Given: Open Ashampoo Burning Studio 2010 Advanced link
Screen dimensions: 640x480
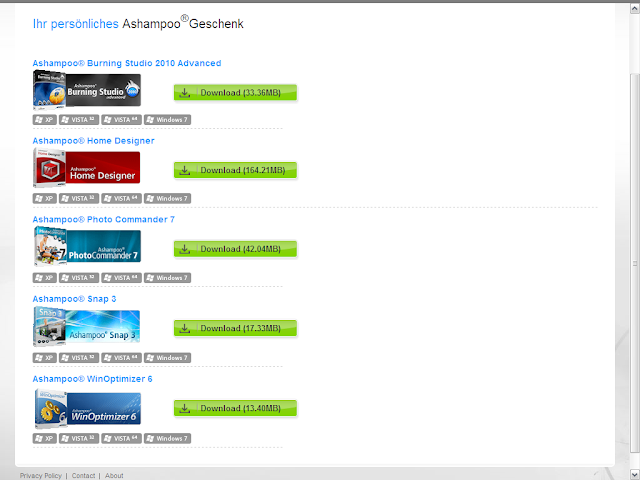Looking at the screenshot, I should [x=127, y=63].
